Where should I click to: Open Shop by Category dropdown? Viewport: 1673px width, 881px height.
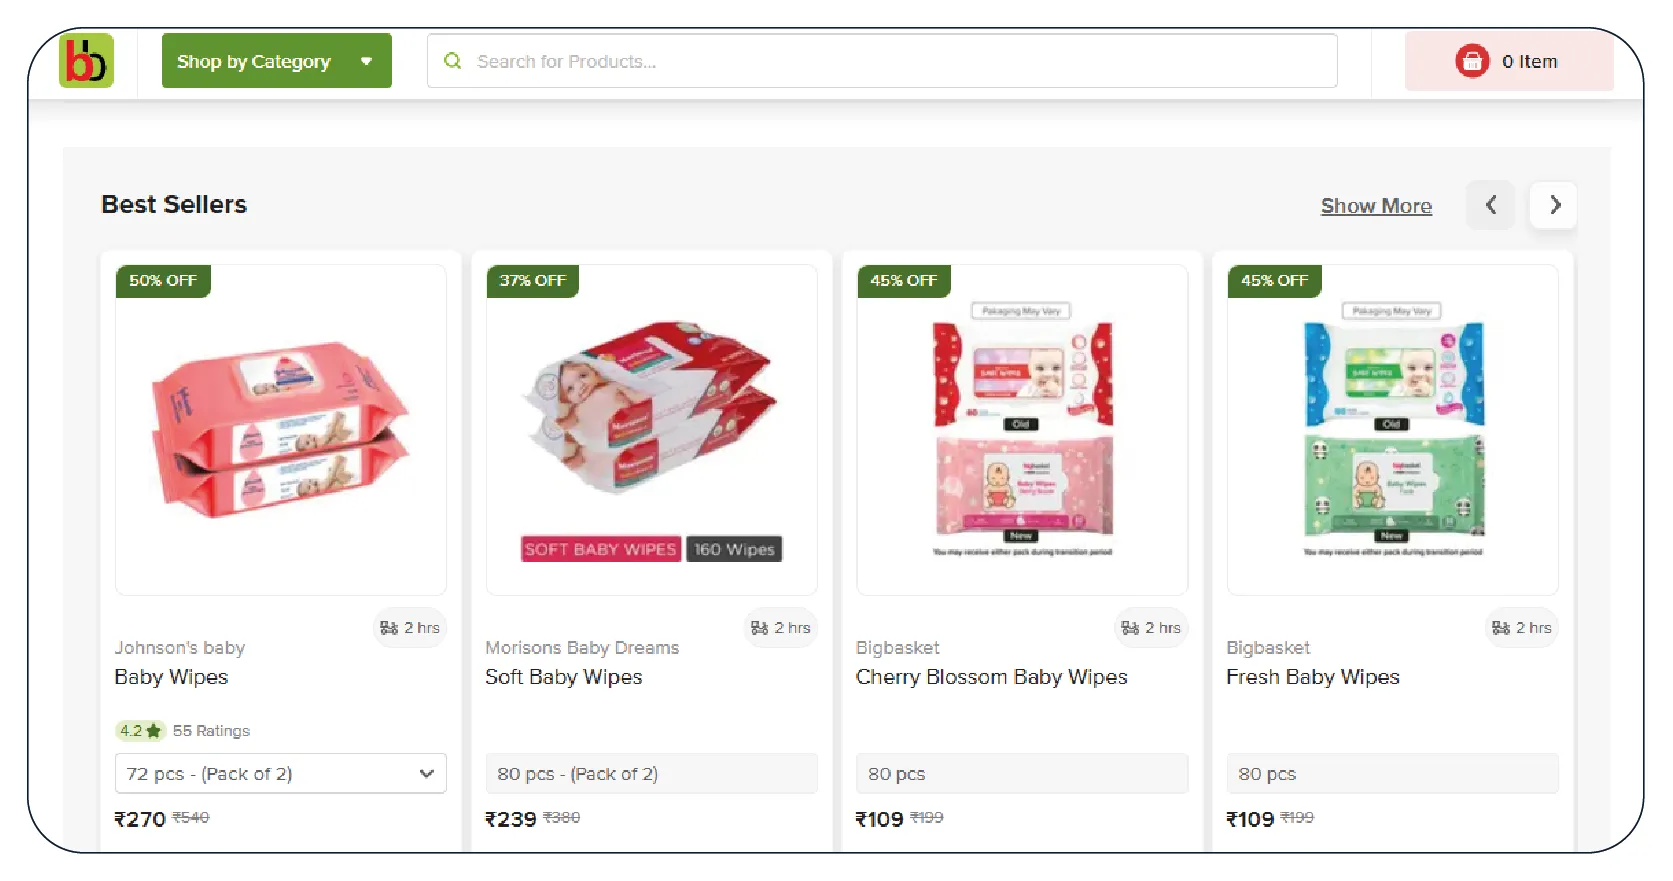click(254, 61)
